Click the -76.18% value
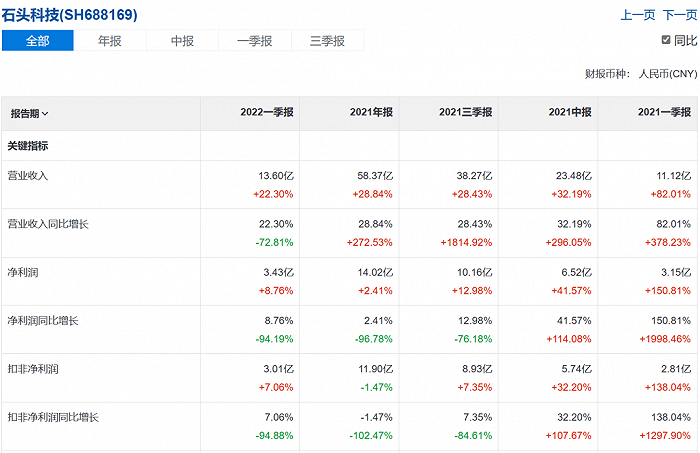Screen dimensions: 700x453 [x=473, y=339]
